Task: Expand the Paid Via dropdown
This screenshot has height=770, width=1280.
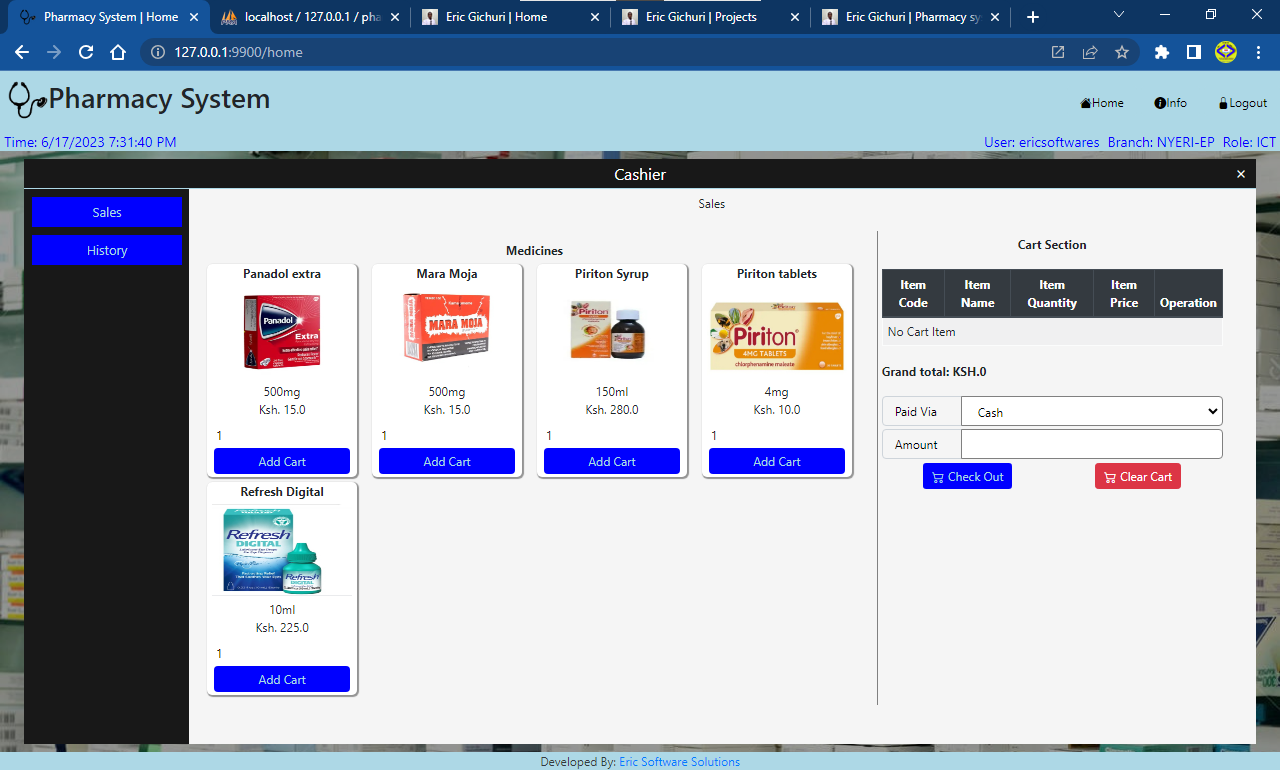Action: point(1091,412)
